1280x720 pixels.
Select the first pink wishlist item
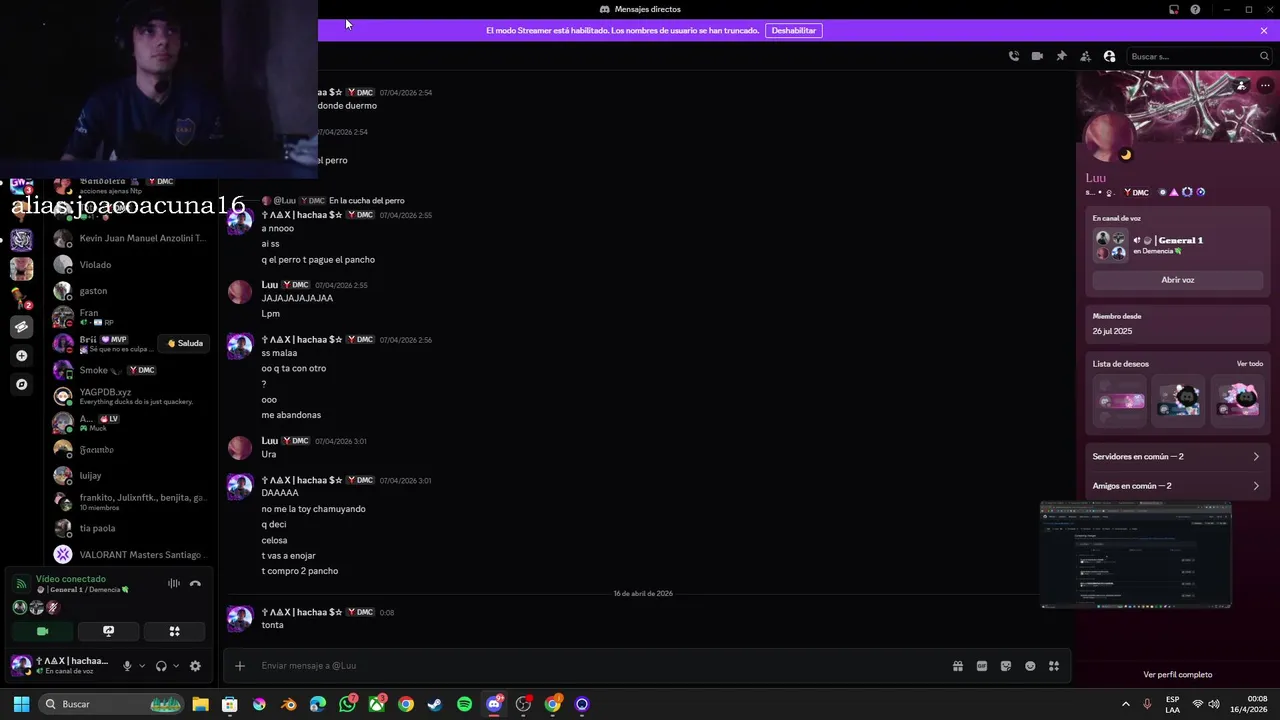pyautogui.click(x=1120, y=401)
